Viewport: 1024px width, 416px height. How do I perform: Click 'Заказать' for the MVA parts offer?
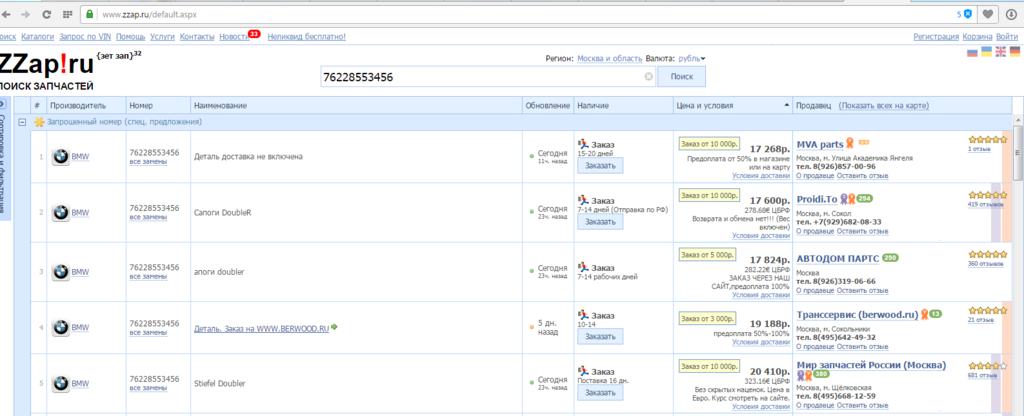coord(600,166)
